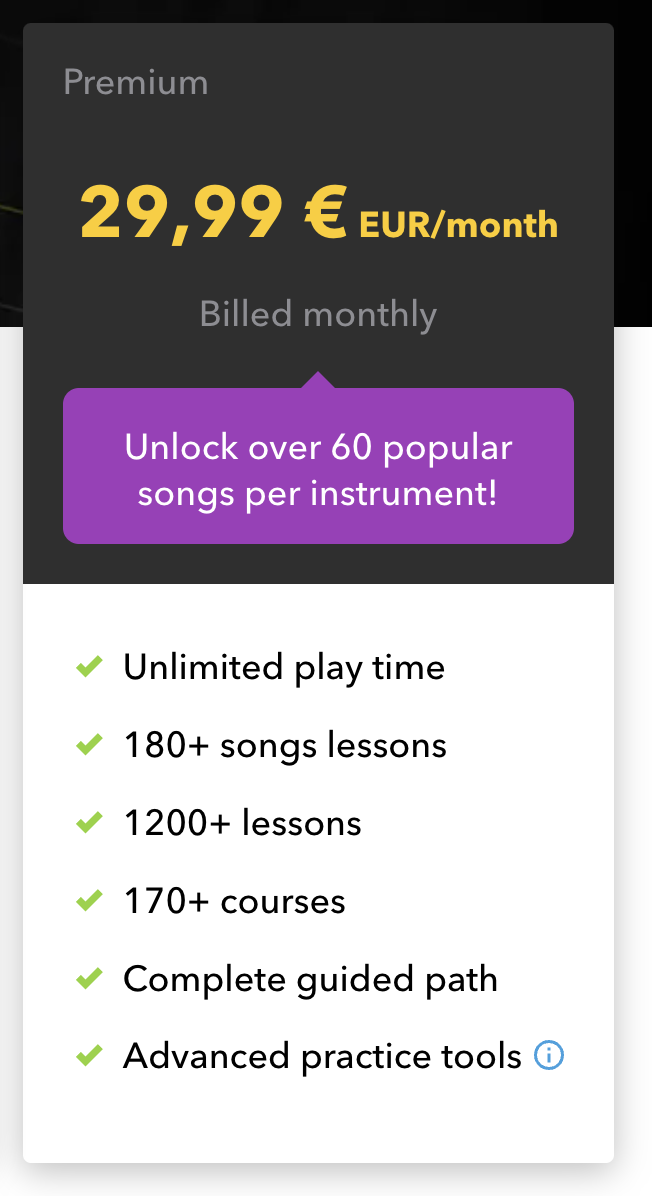Click the EUR/month label
652x1196 pixels.
(x=458, y=225)
